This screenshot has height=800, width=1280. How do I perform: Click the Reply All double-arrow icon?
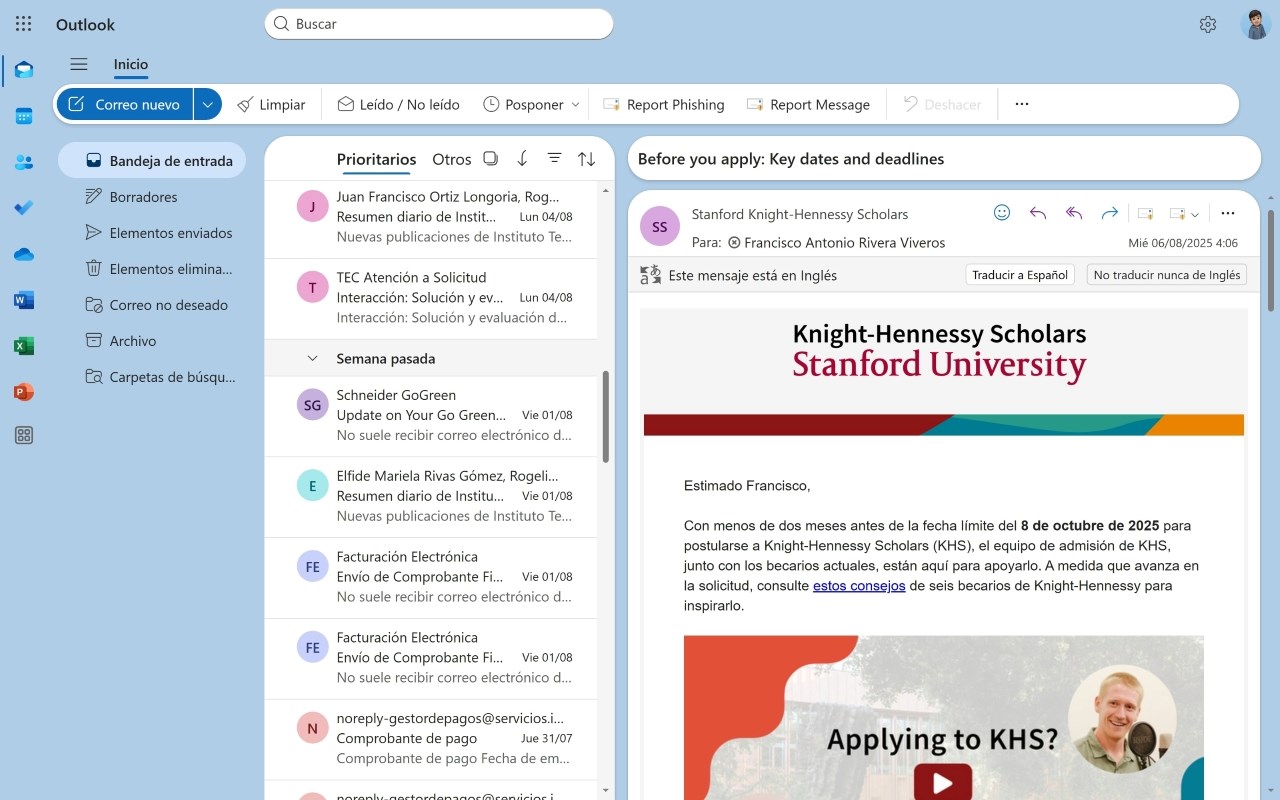point(1074,213)
